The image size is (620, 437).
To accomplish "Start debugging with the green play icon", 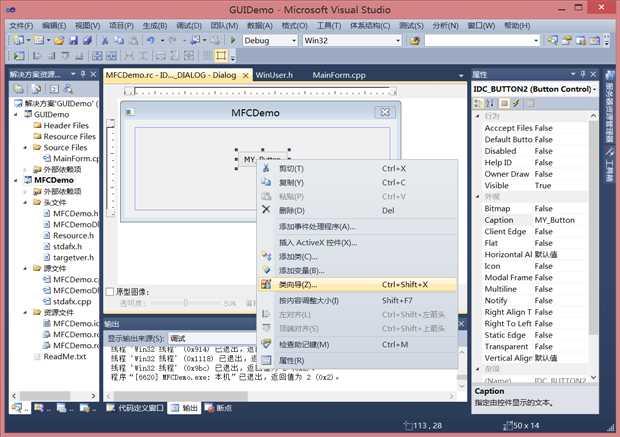I will [233, 40].
